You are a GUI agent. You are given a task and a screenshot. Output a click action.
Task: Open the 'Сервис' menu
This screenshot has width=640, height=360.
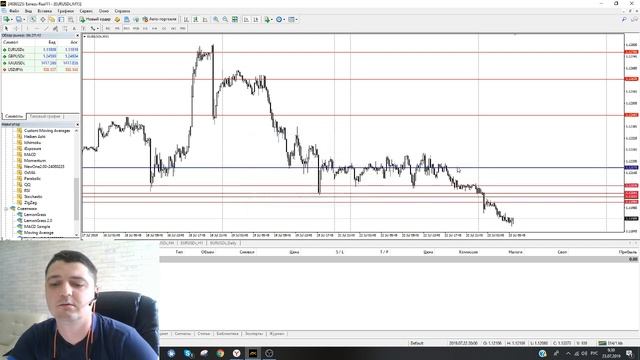coord(86,11)
